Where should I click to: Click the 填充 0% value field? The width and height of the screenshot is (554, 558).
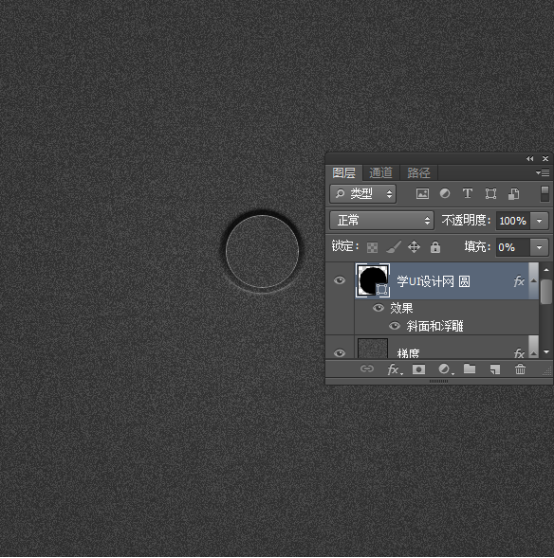pyautogui.click(x=513, y=247)
